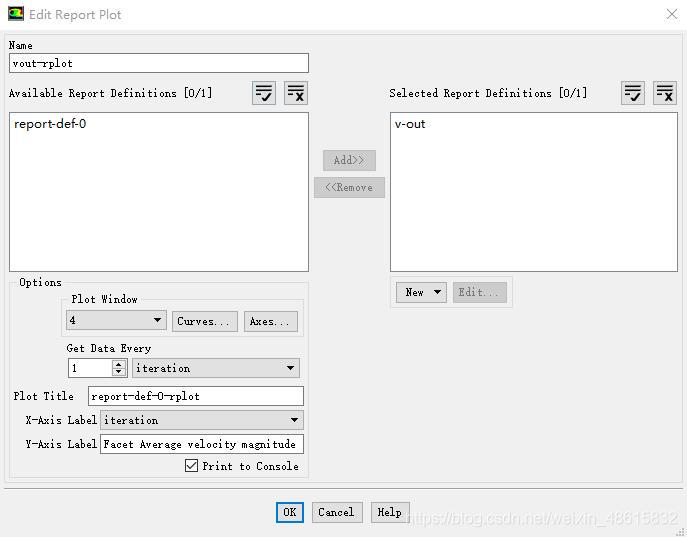The height and width of the screenshot is (537, 687).
Task: Confirm with the OK button
Action: point(290,512)
